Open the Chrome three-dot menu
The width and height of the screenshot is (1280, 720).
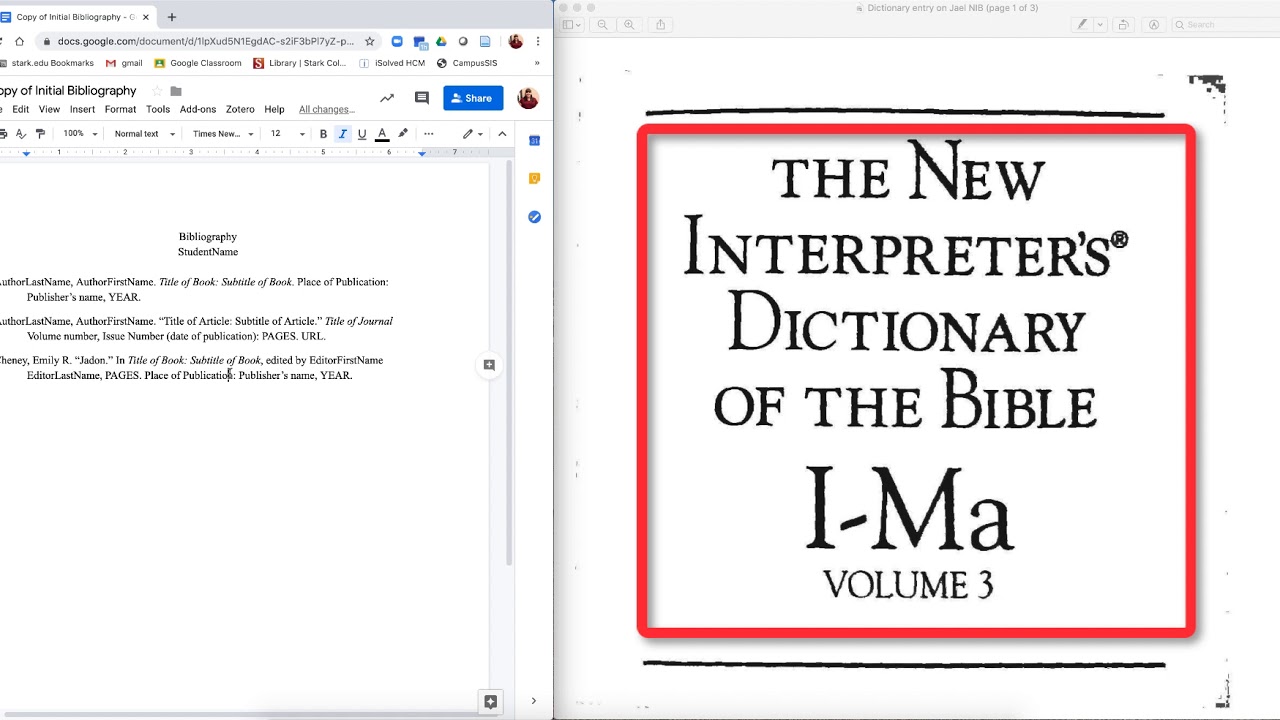coord(538,41)
